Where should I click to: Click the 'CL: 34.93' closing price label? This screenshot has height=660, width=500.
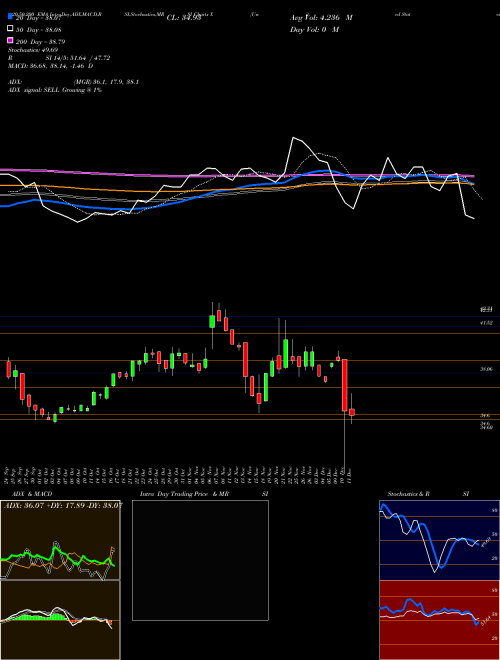pos(184,18)
